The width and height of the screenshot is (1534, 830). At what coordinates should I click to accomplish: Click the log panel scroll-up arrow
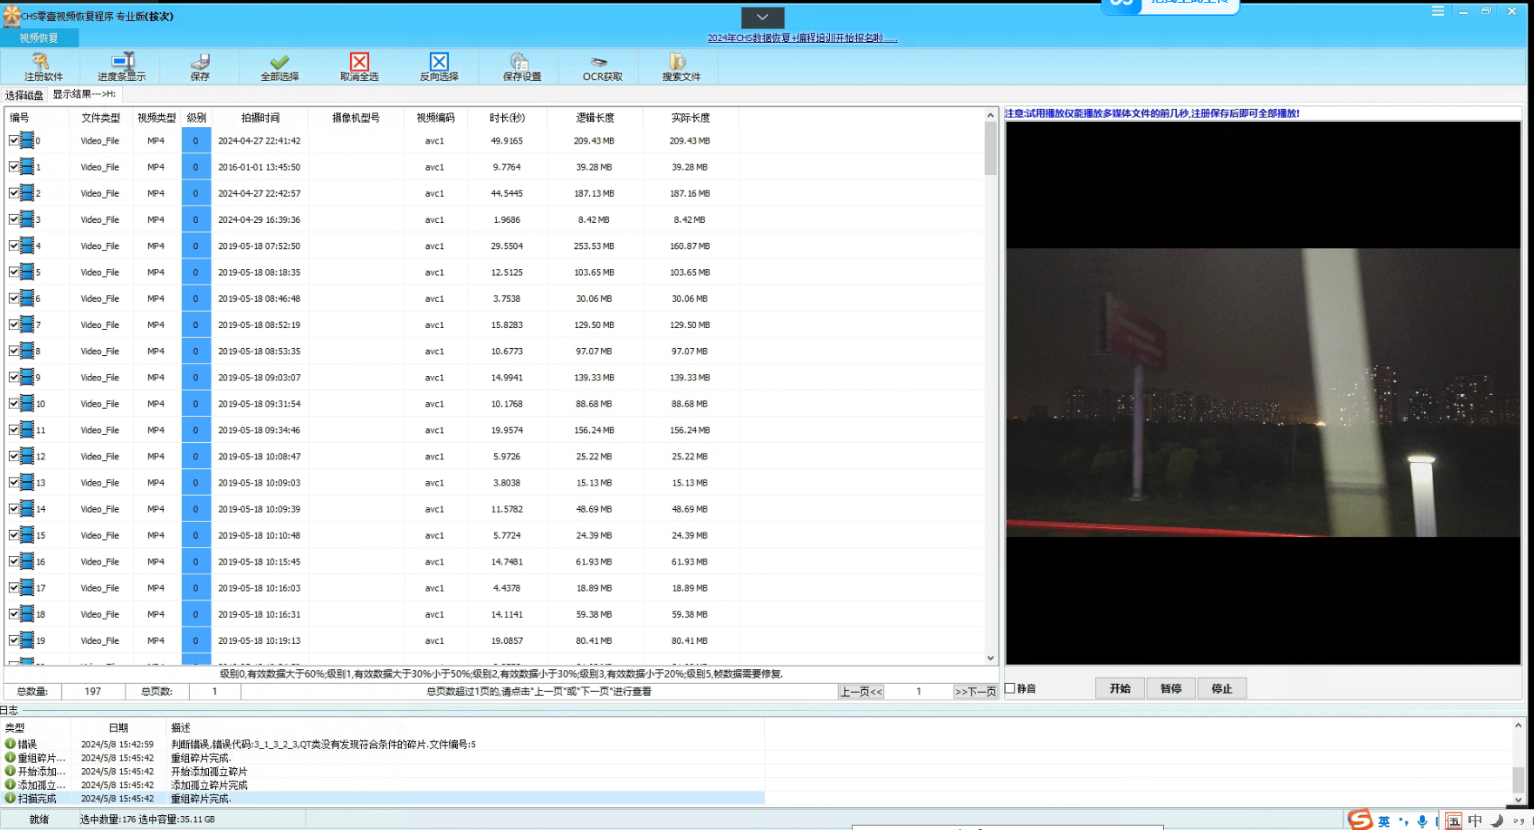pyautogui.click(x=1518, y=726)
